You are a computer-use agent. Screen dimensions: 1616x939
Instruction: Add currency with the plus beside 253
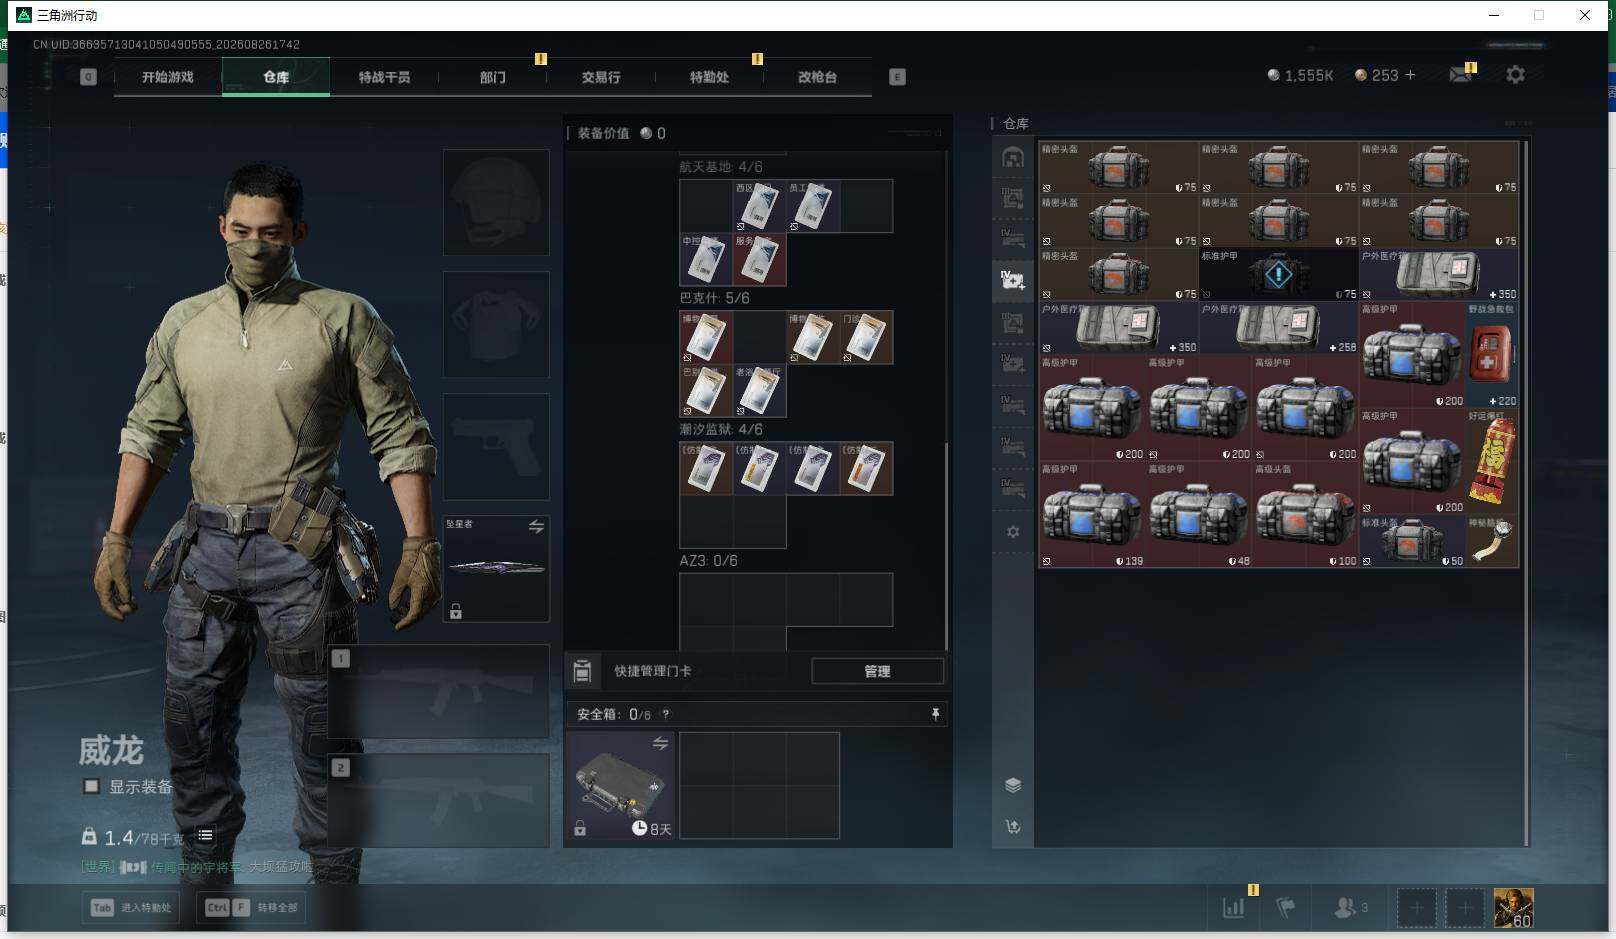click(x=1410, y=75)
